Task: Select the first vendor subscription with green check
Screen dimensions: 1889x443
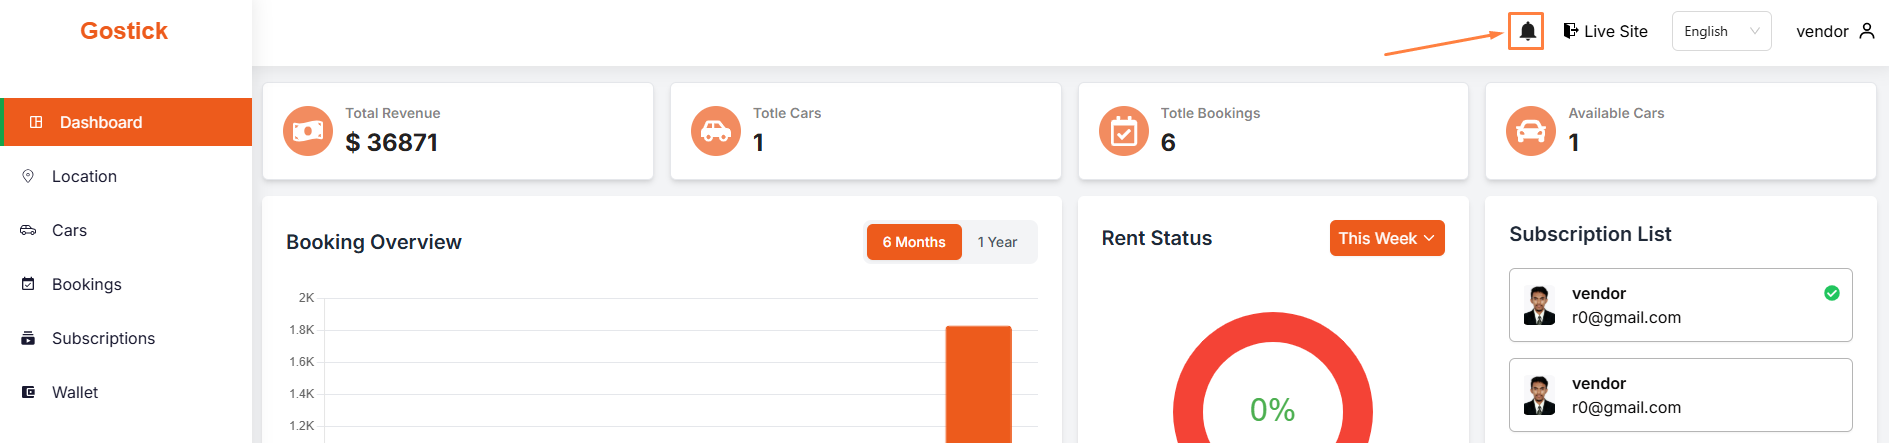Action: coord(1680,305)
